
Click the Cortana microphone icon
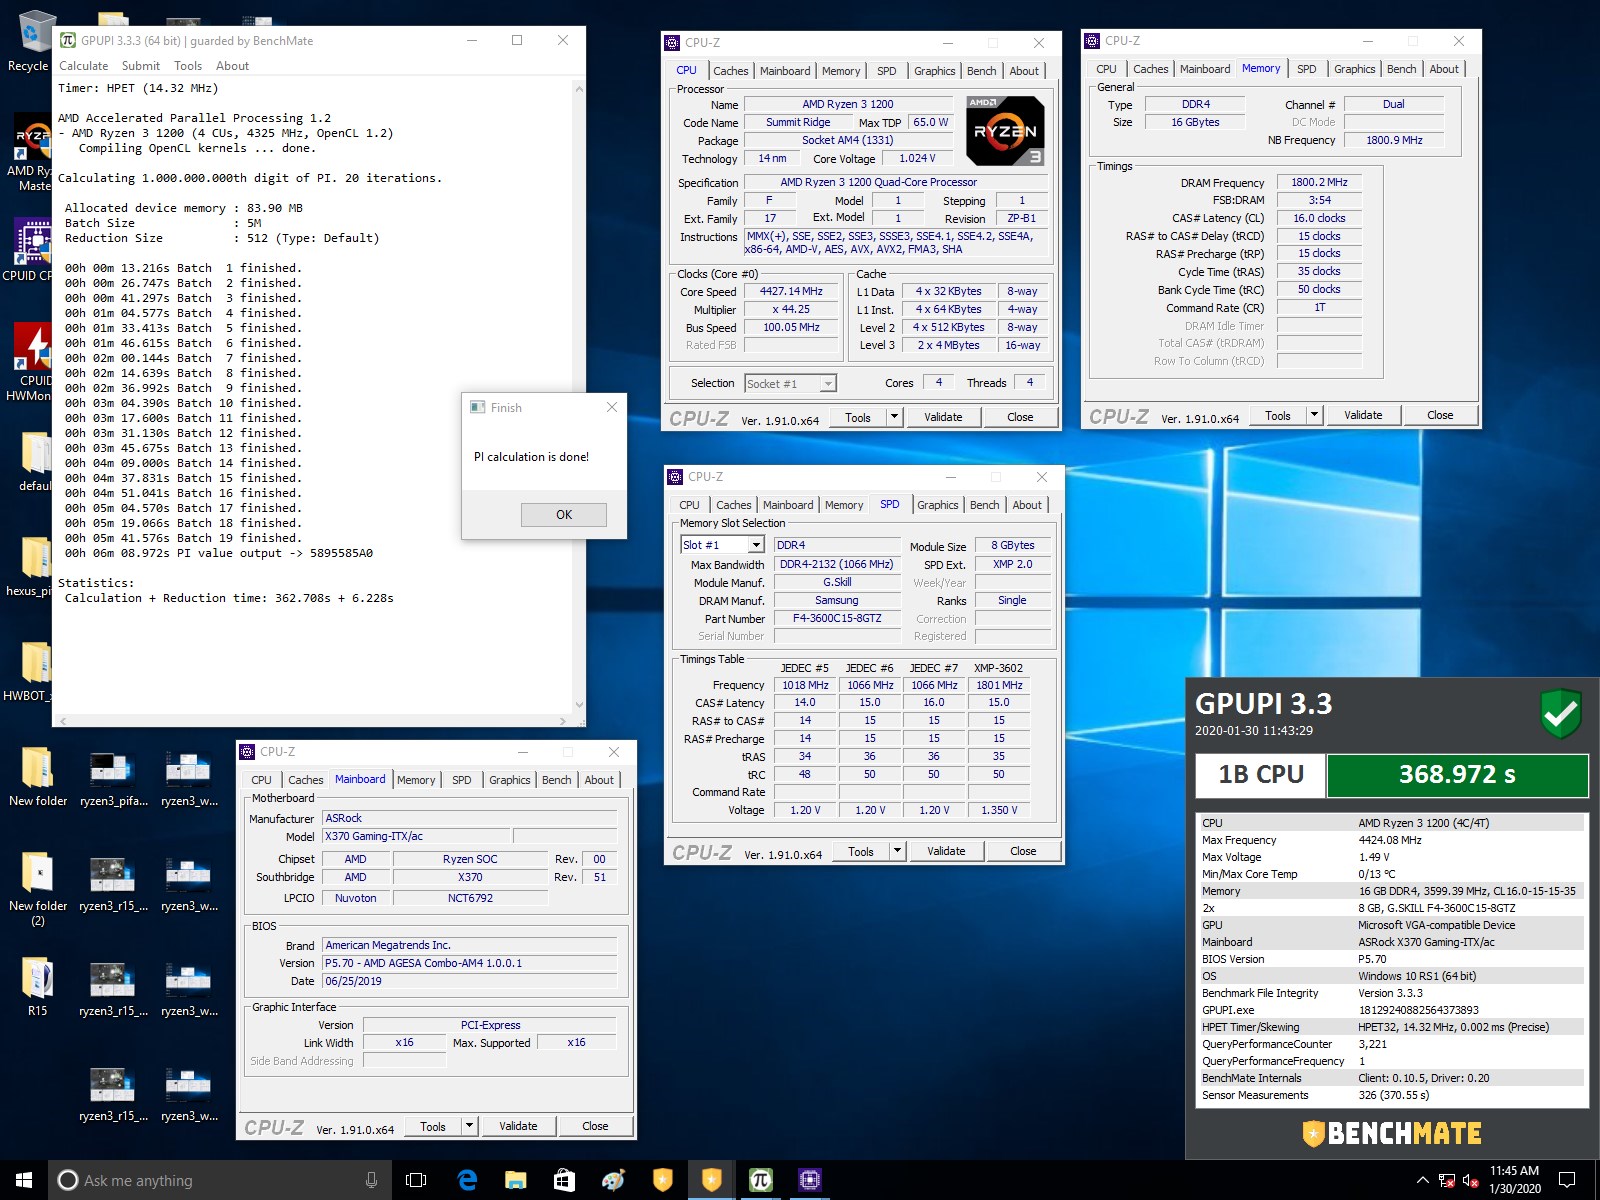pos(371,1180)
